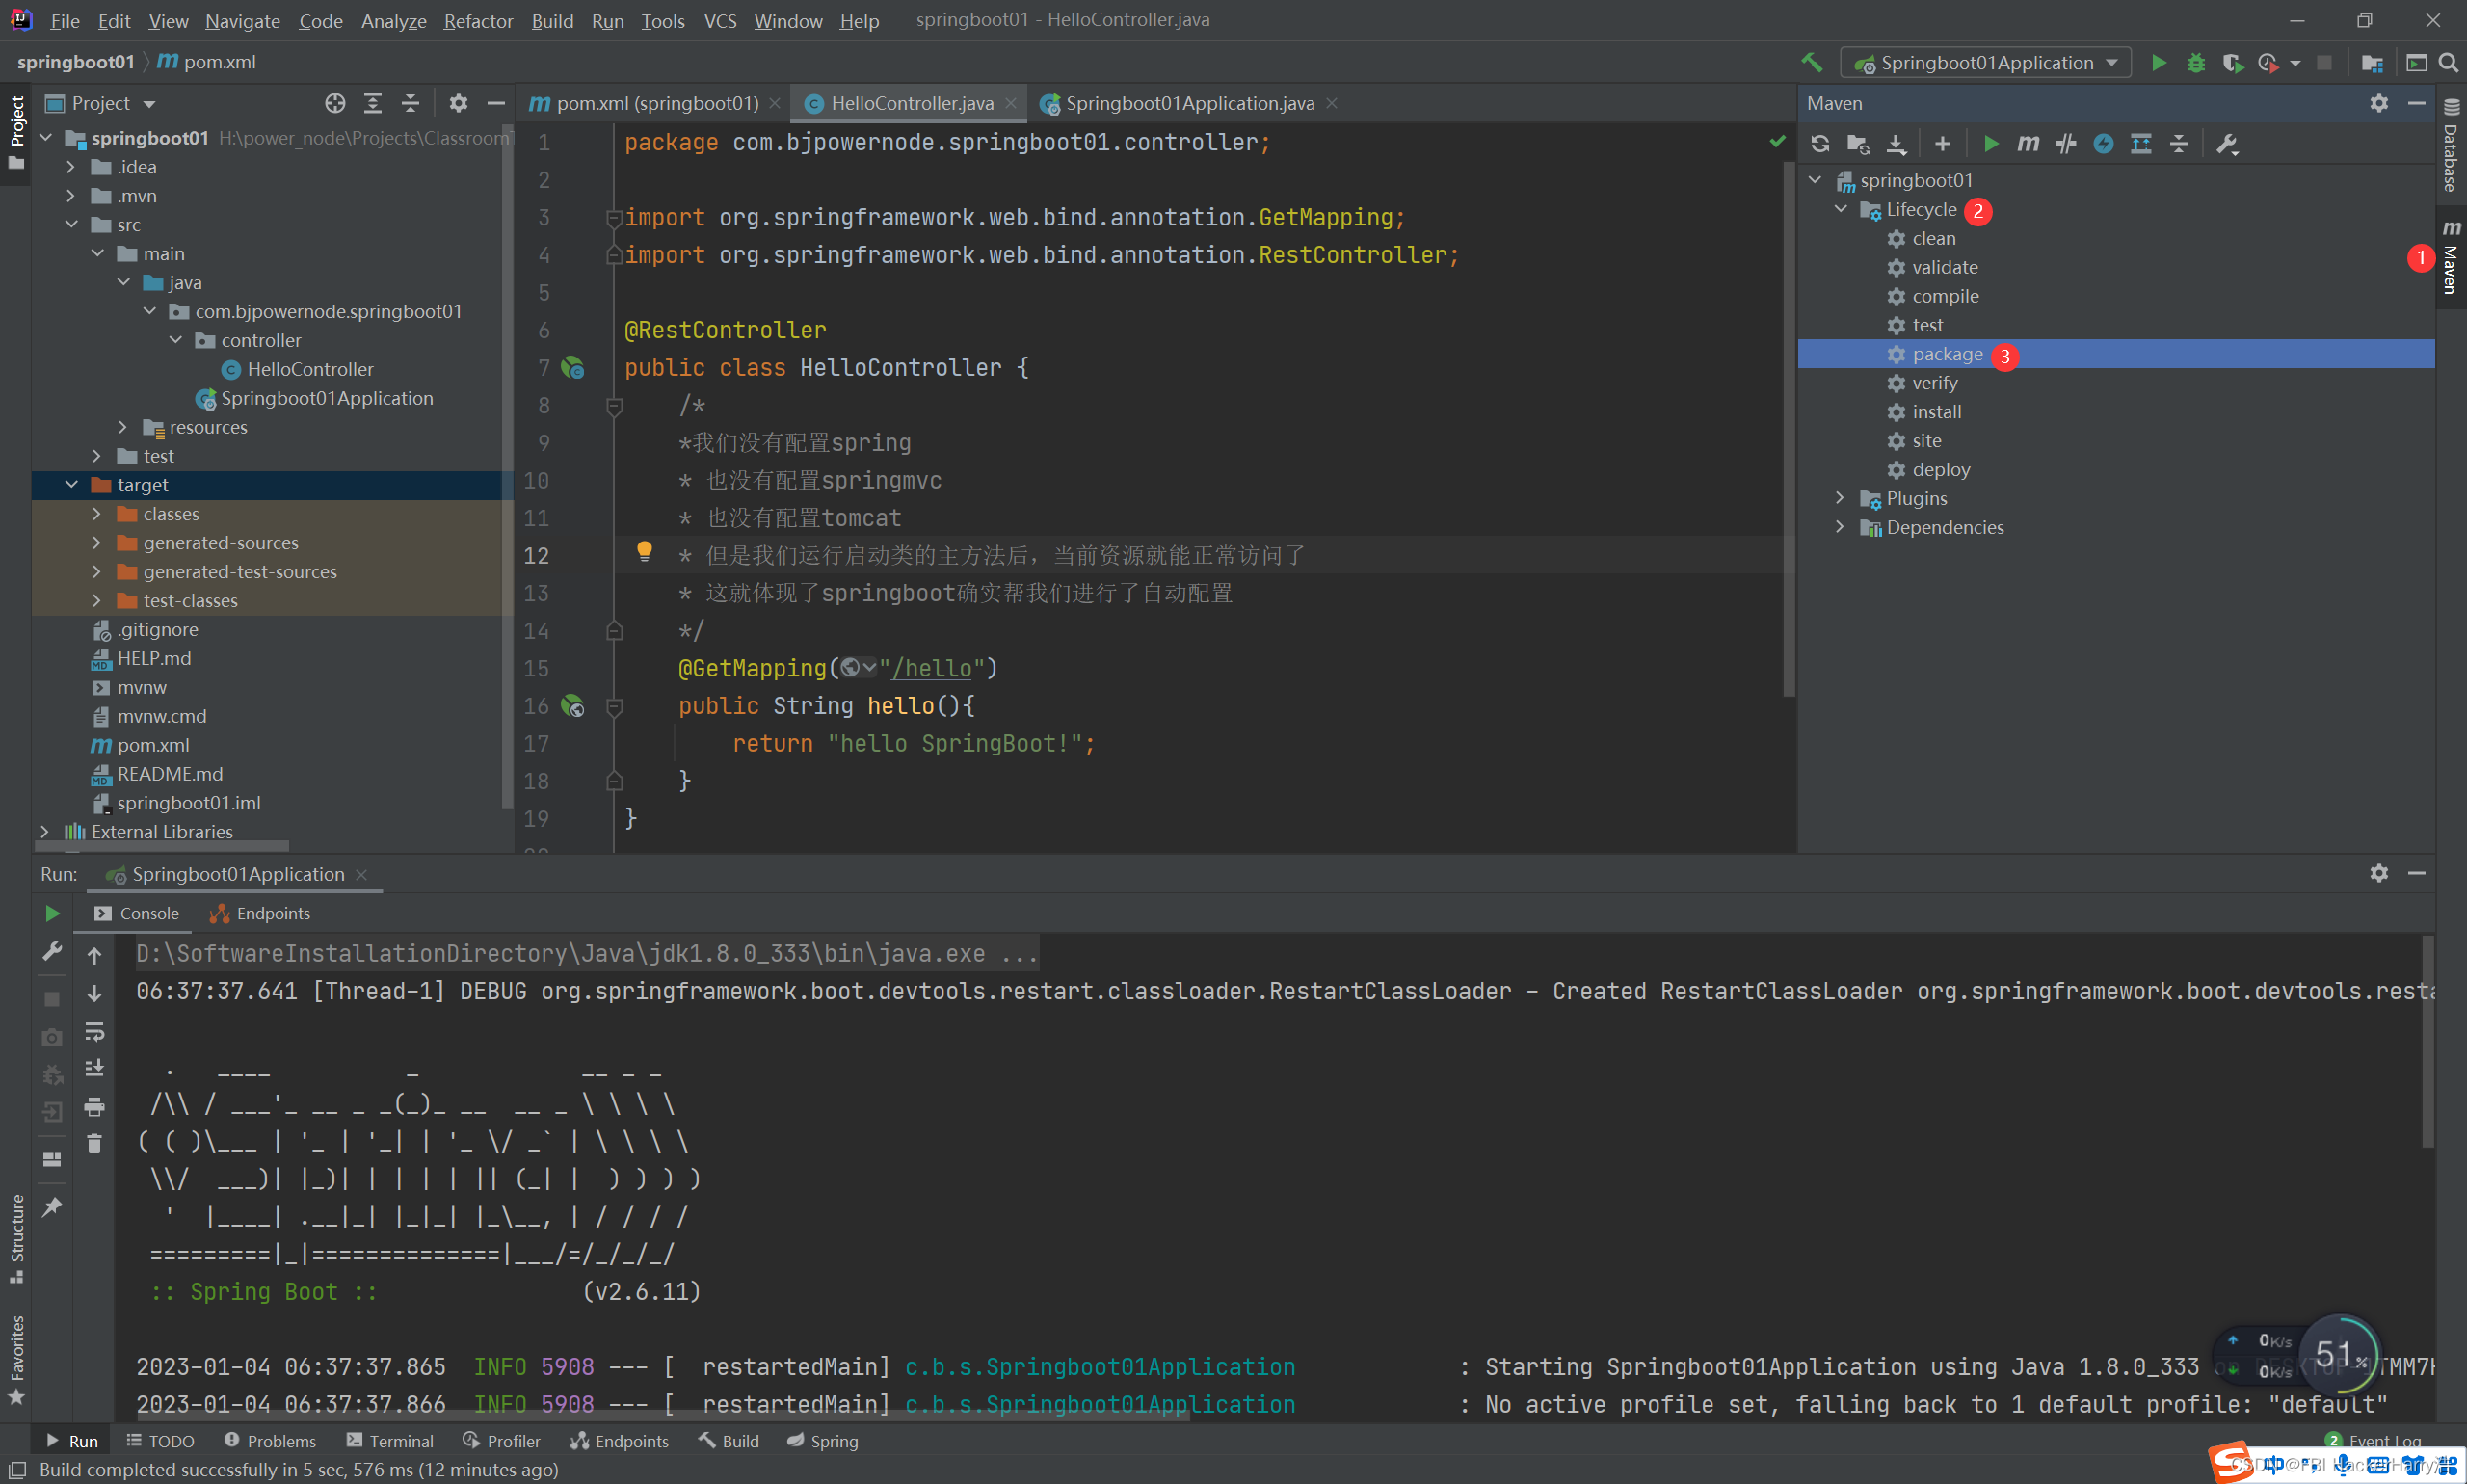The image size is (2467, 1484).
Task: Select pom.xml file in the project tree
Action: click(153, 745)
